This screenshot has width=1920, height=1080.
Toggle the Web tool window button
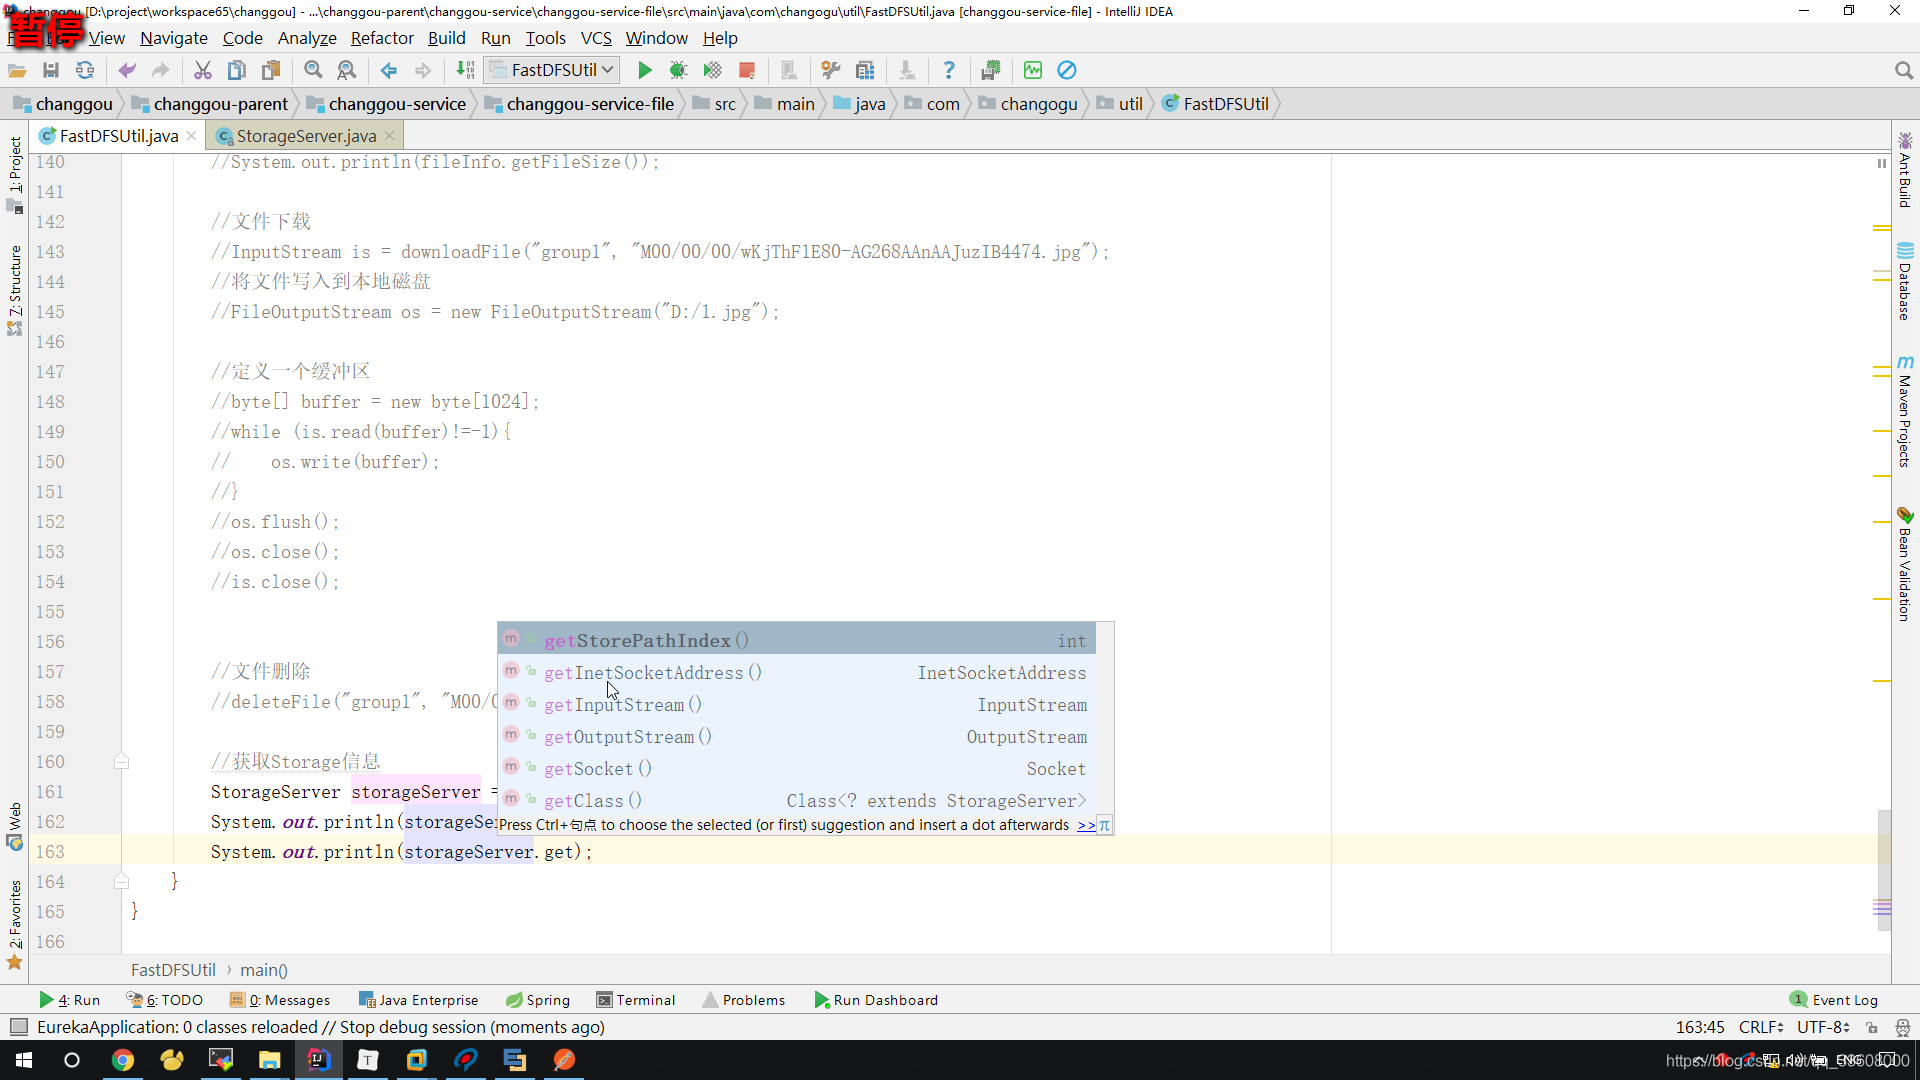coord(15,825)
